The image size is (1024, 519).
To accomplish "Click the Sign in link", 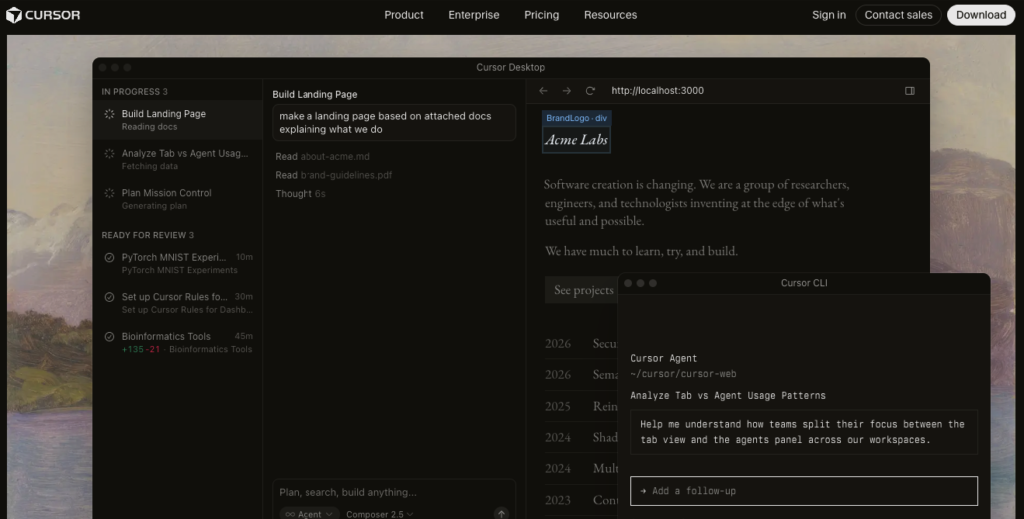I will coord(829,15).
